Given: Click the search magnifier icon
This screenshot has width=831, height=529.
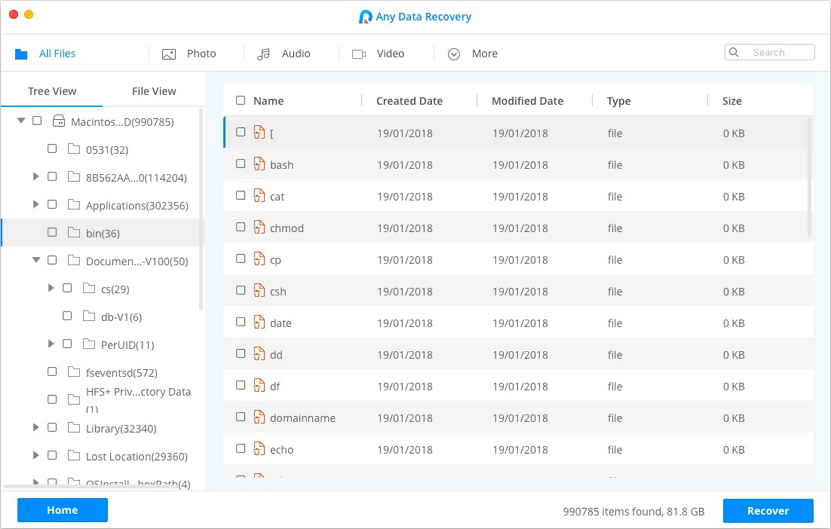Looking at the screenshot, I should click(734, 52).
